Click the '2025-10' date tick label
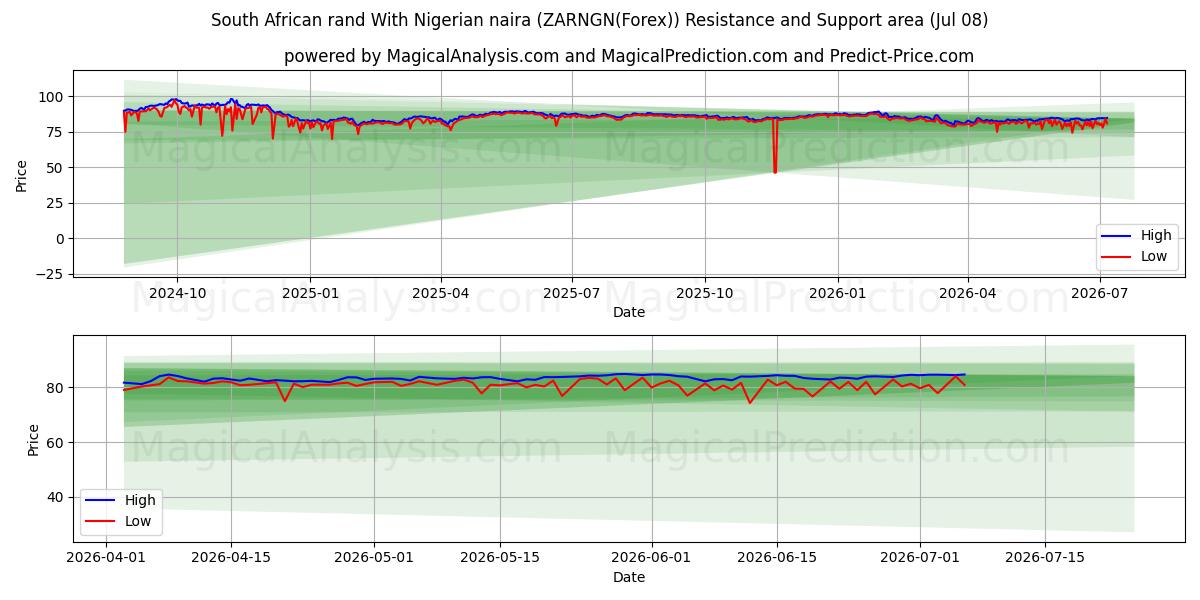Screen dimensions: 1200x600 point(705,293)
